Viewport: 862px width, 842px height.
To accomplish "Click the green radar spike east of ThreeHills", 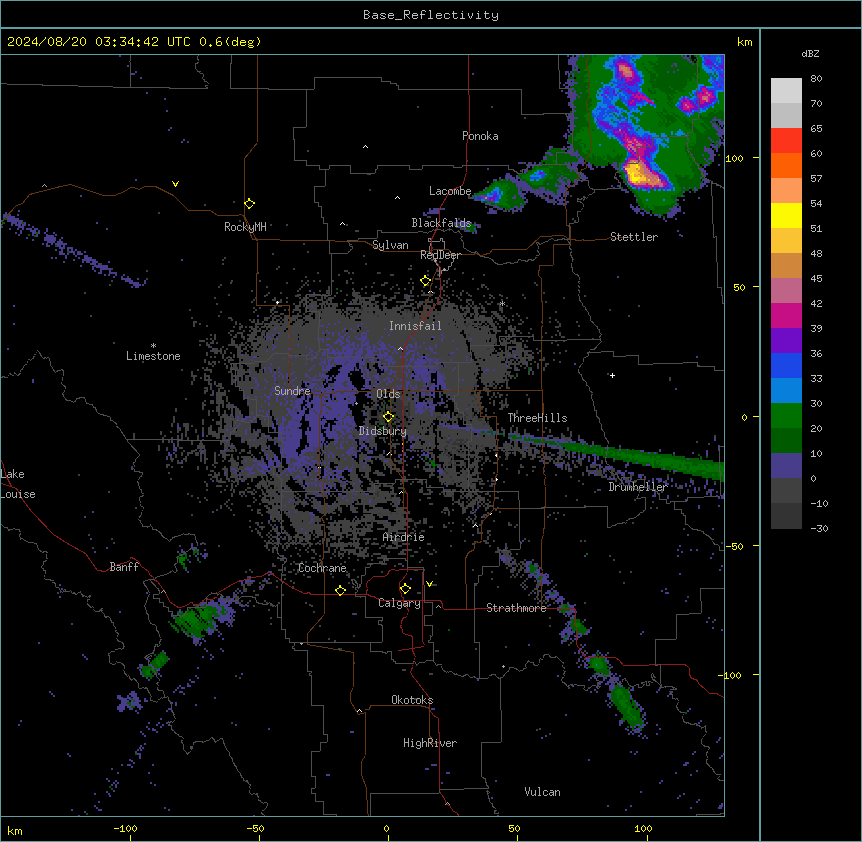I will (616, 454).
